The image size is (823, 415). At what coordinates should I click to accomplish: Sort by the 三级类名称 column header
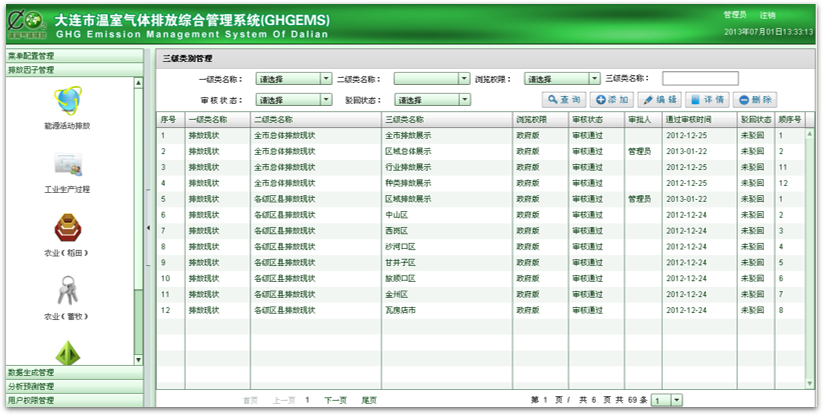click(x=447, y=120)
